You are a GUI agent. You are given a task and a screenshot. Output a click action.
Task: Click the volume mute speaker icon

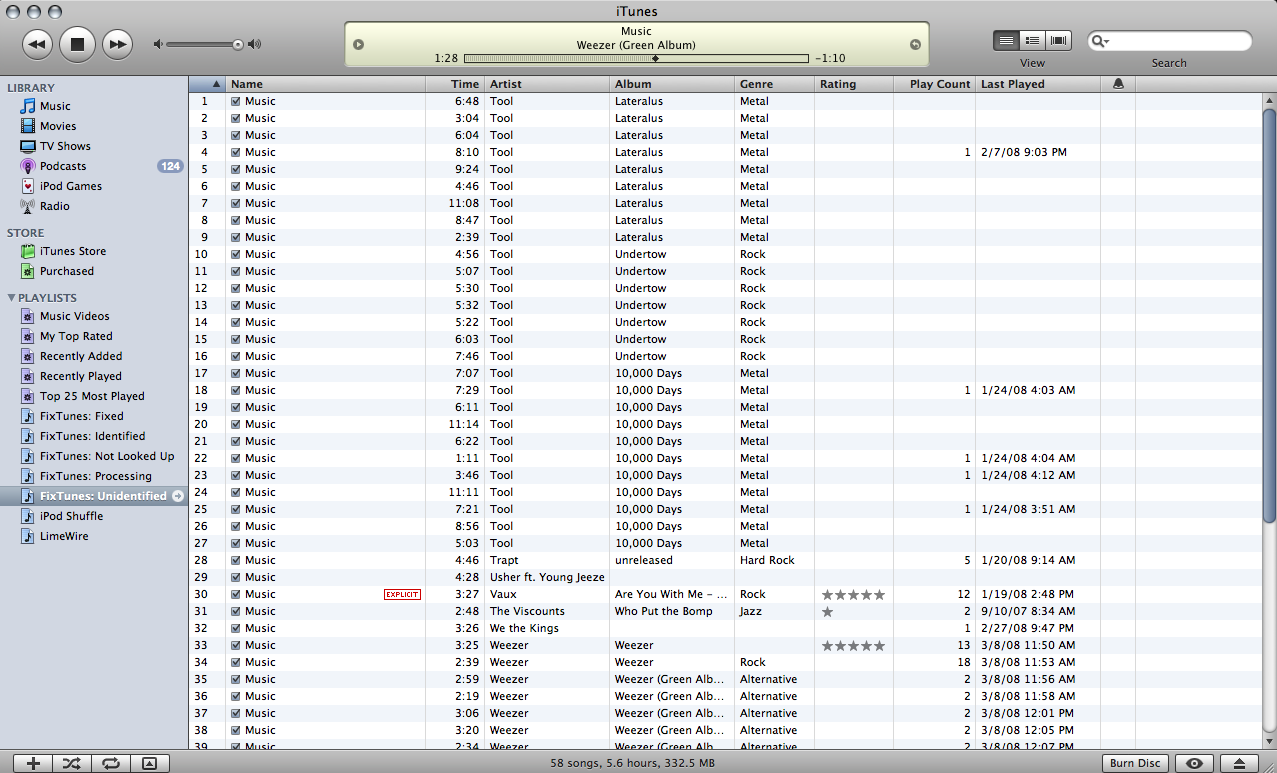click(x=158, y=44)
